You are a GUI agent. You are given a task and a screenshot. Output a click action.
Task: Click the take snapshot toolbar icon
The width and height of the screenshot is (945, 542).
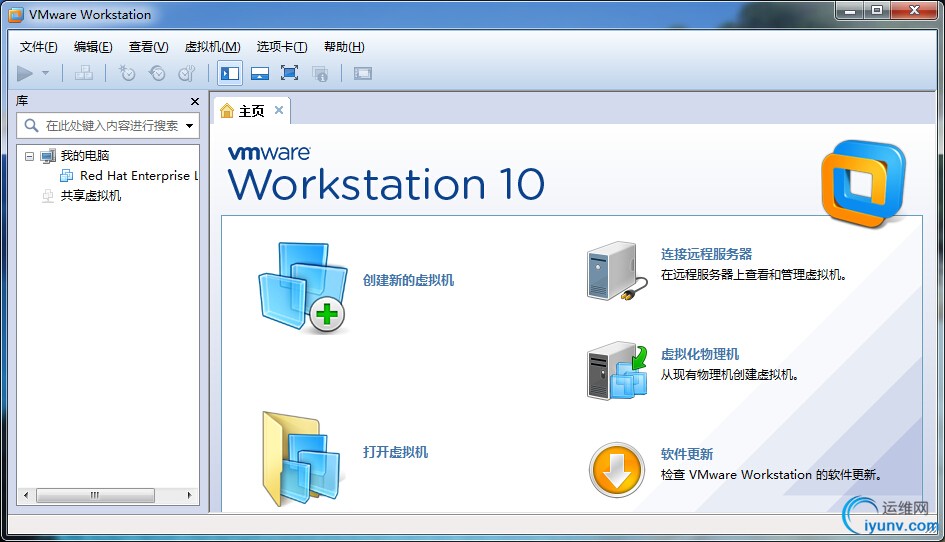[x=127, y=74]
